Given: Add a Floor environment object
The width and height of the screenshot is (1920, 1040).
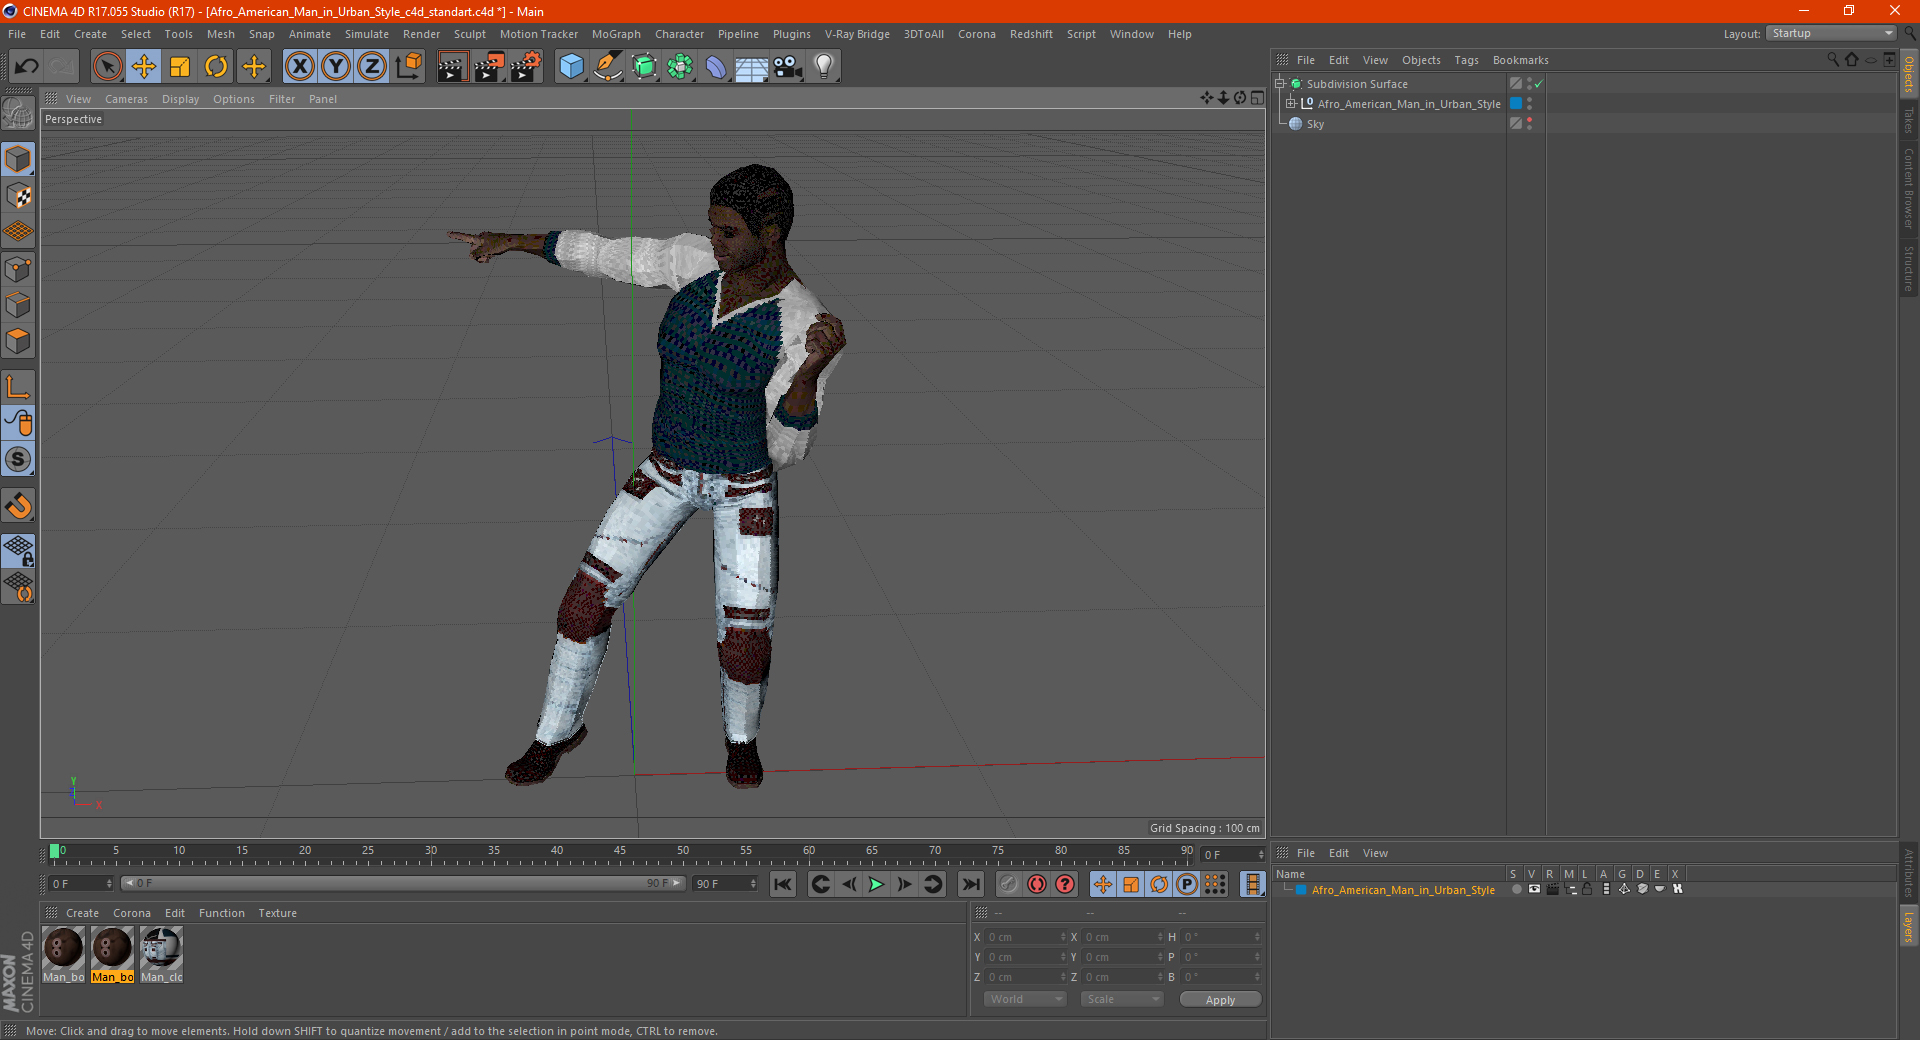Looking at the screenshot, I should click(x=752, y=67).
